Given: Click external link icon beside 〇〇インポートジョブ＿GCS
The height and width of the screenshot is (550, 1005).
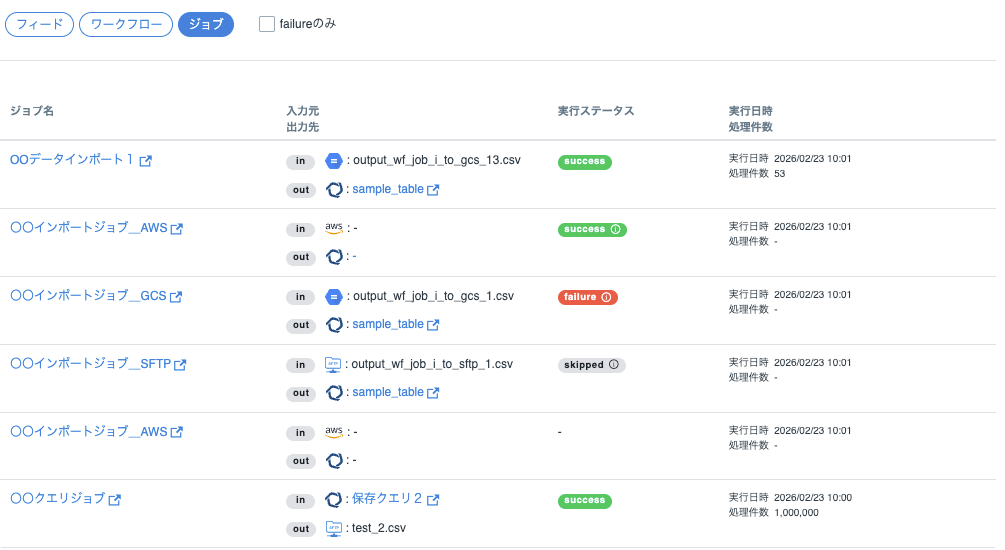Looking at the screenshot, I should (x=176, y=297).
